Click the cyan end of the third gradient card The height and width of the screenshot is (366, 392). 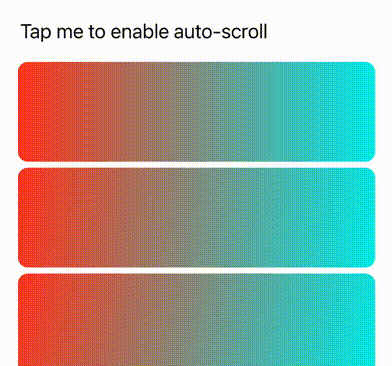click(x=363, y=320)
